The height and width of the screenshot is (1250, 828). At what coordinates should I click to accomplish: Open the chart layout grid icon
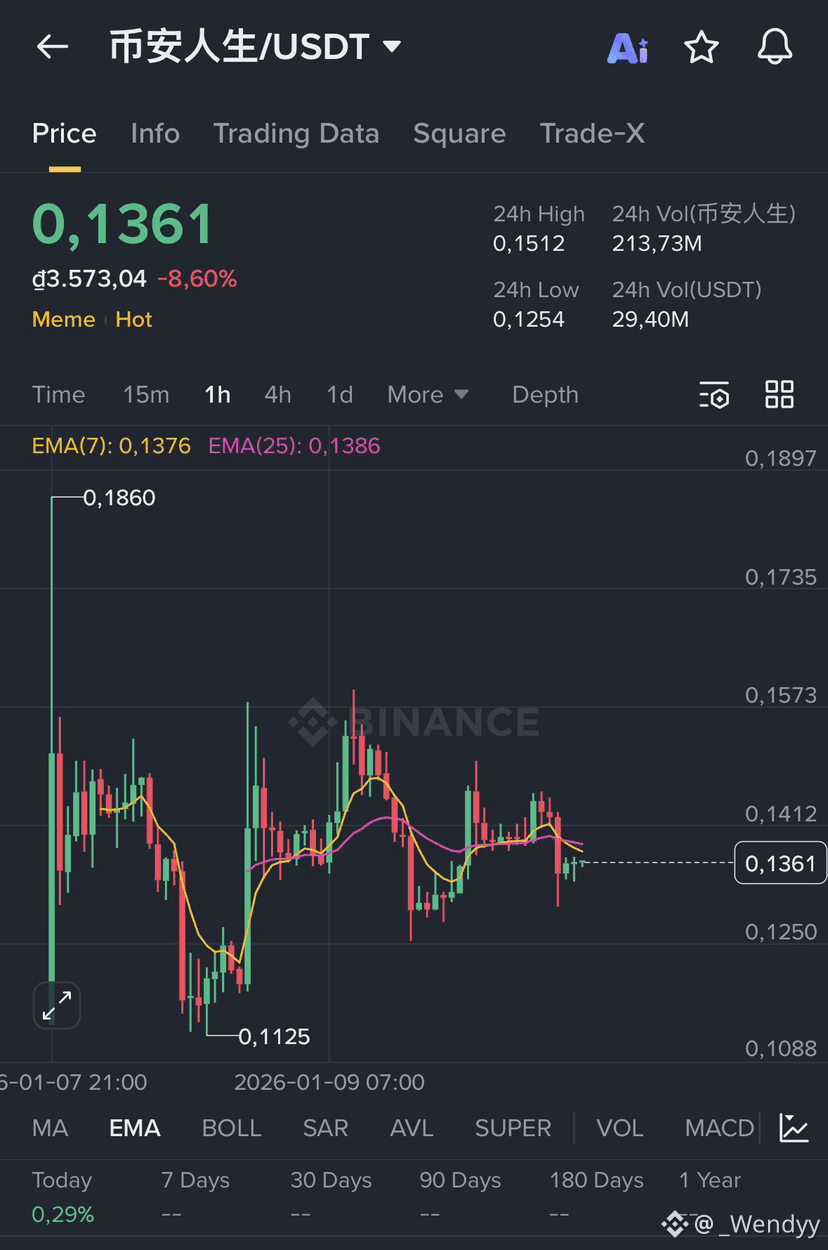(779, 395)
